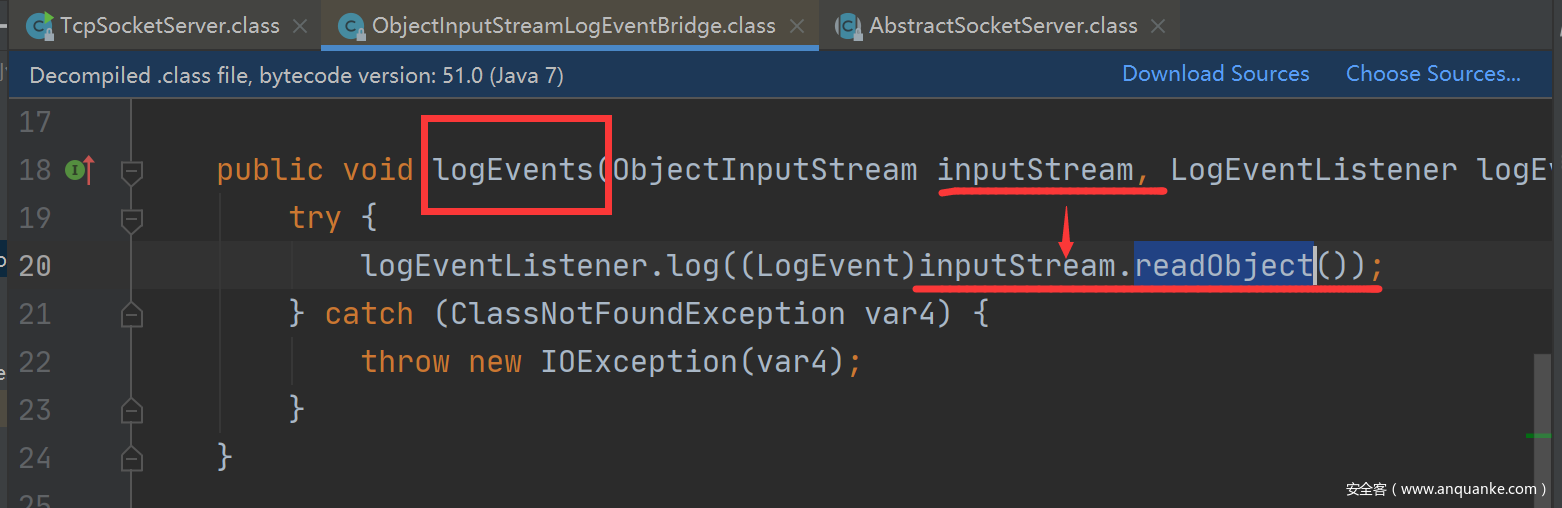Click the green marker in the right error stripe

coord(1538,435)
